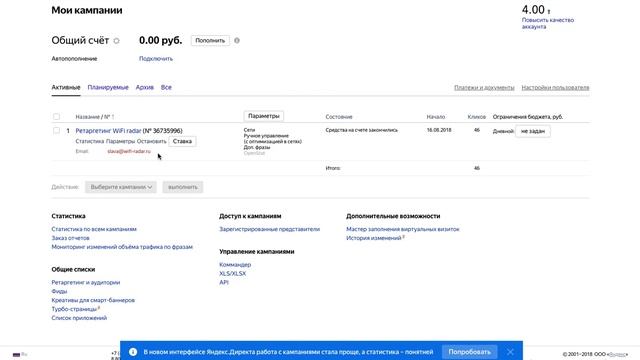Sort by Название / № column header

(95, 117)
